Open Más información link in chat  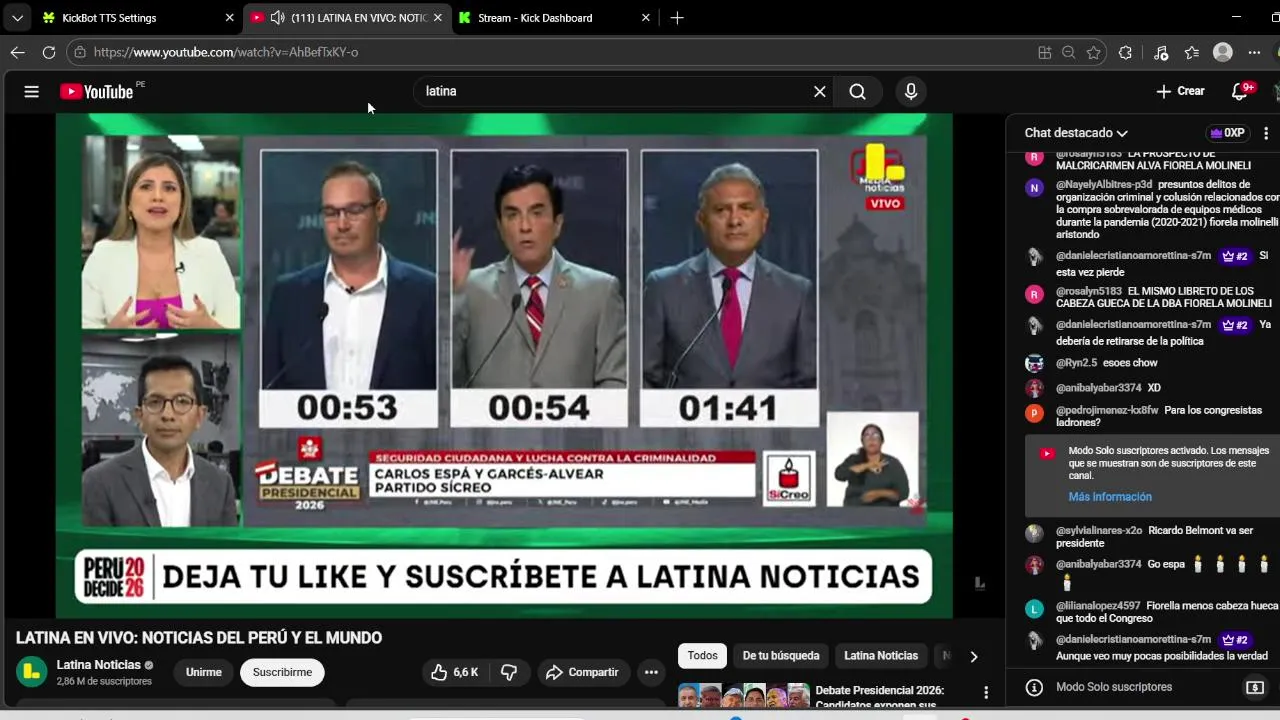coord(1110,497)
